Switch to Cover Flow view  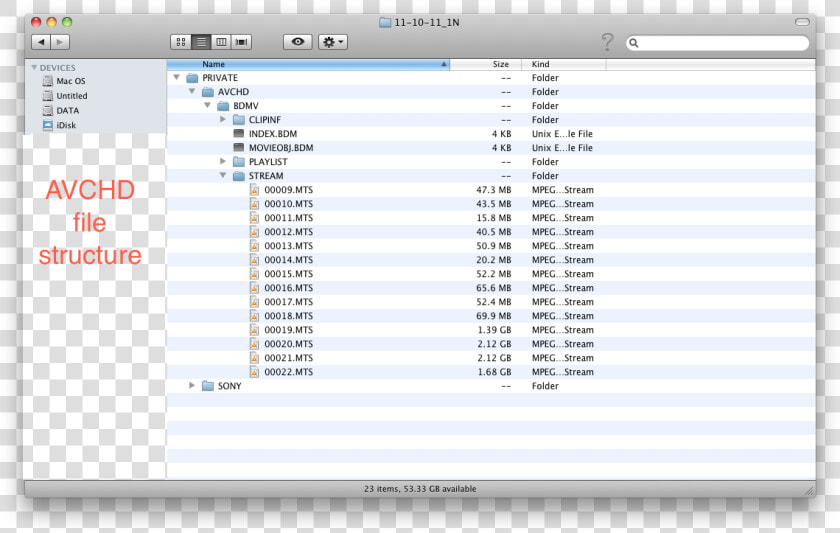click(242, 42)
